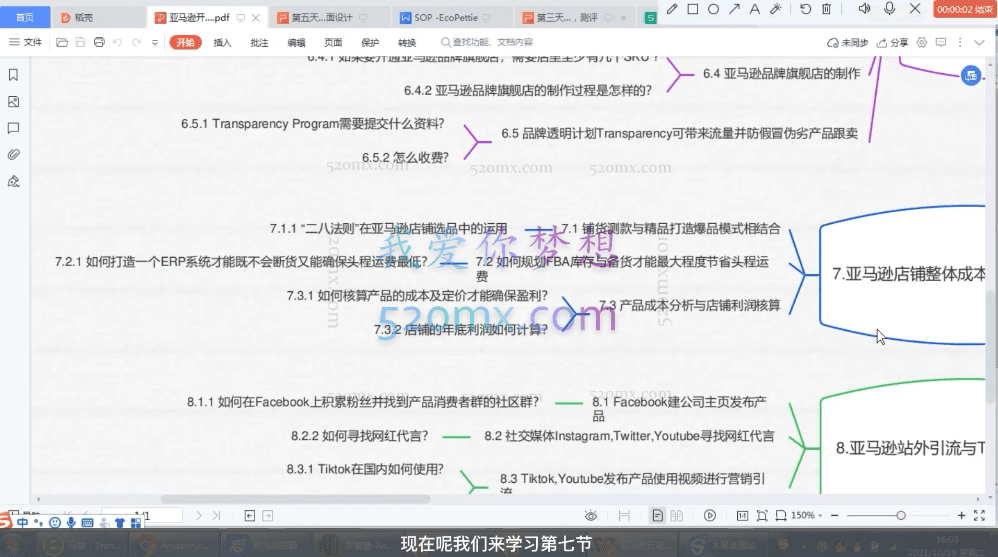The image size is (998, 557).
Task: Select the arrow drawing tool
Action: click(734, 9)
